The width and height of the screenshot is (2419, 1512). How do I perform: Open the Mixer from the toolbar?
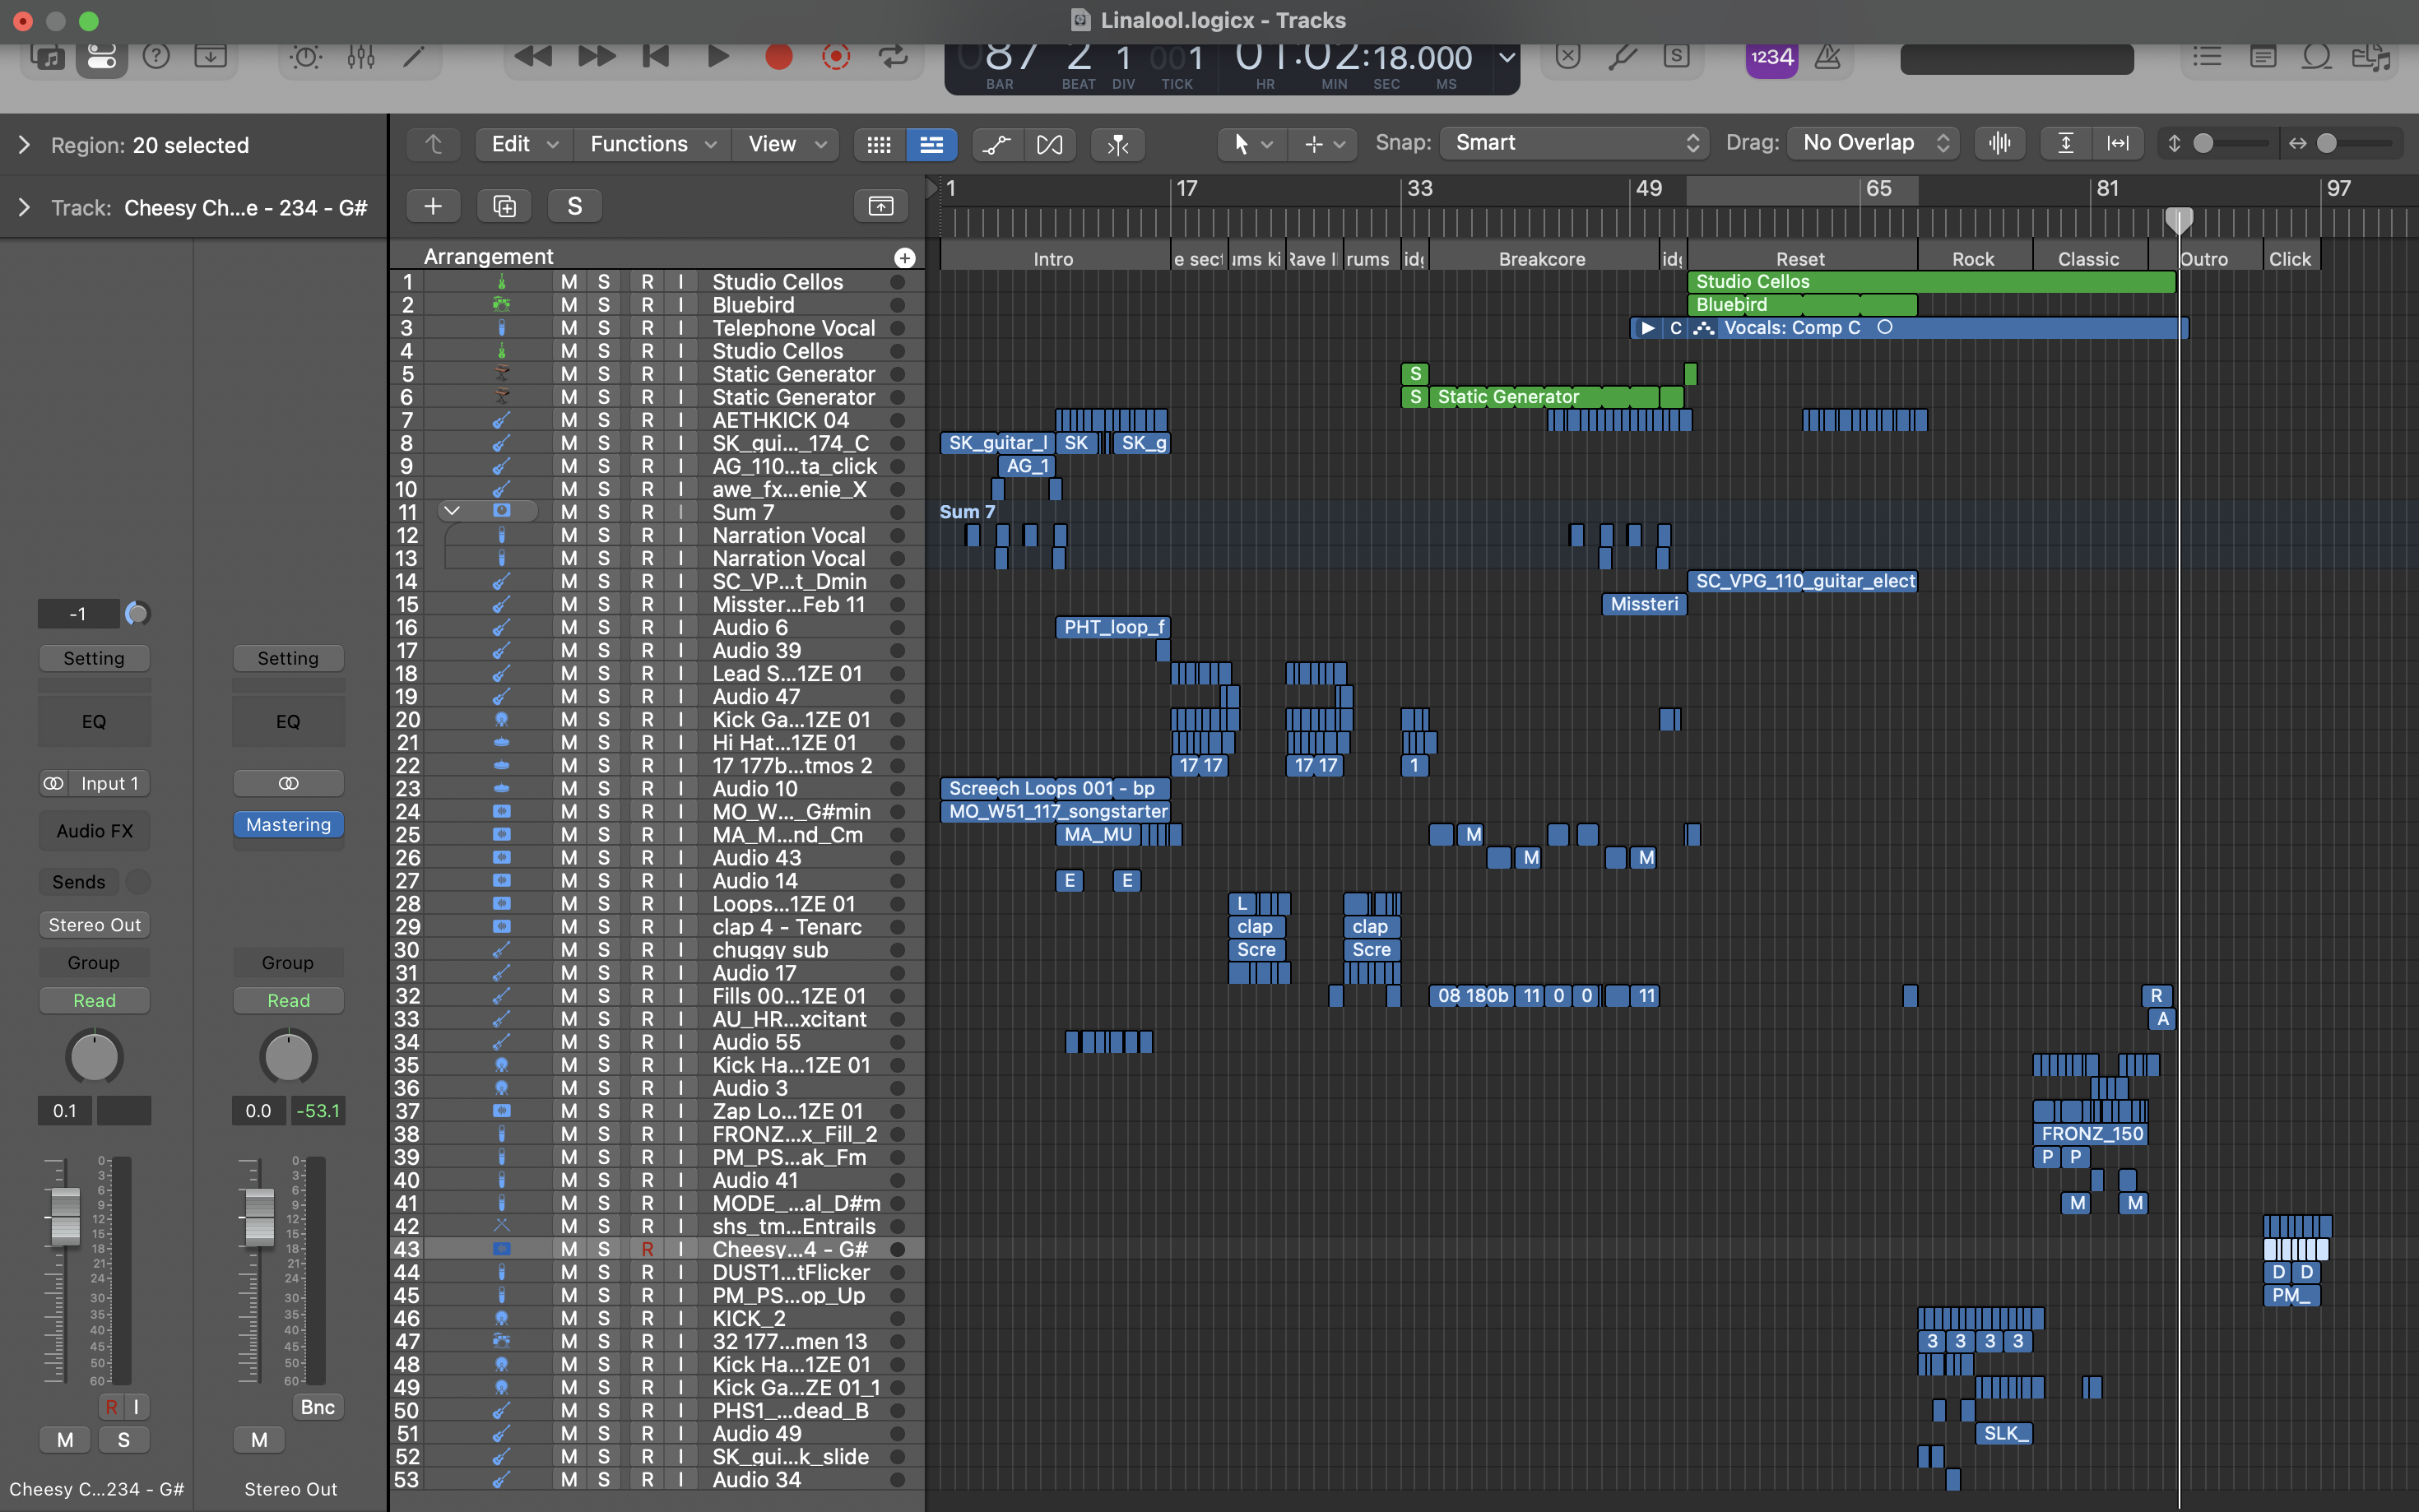[360, 57]
